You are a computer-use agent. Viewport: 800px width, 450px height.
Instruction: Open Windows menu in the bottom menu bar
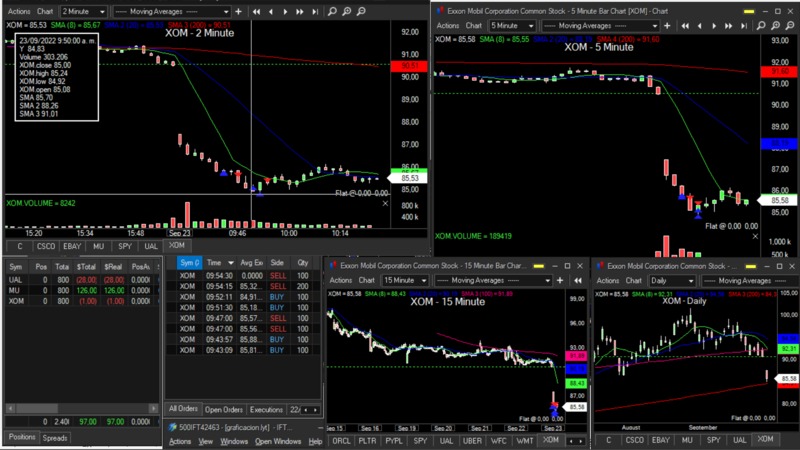(x=232, y=441)
